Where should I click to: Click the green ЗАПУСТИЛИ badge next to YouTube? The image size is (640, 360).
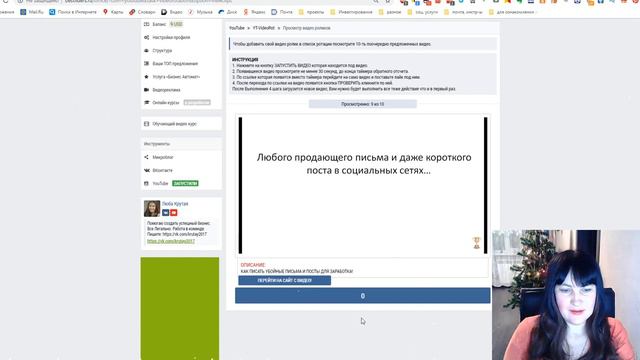185,183
